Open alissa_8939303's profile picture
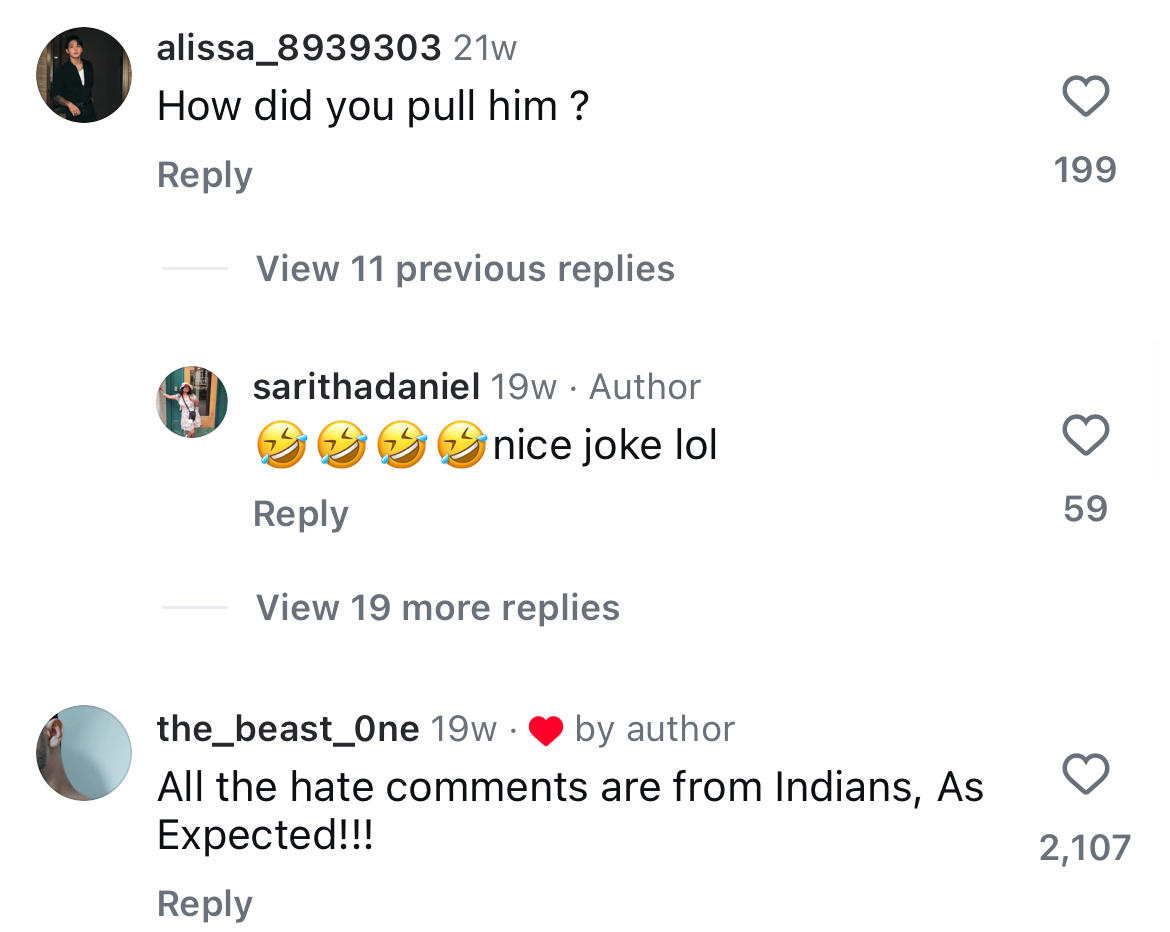This screenshot has width=1170, height=932. coord(84,75)
